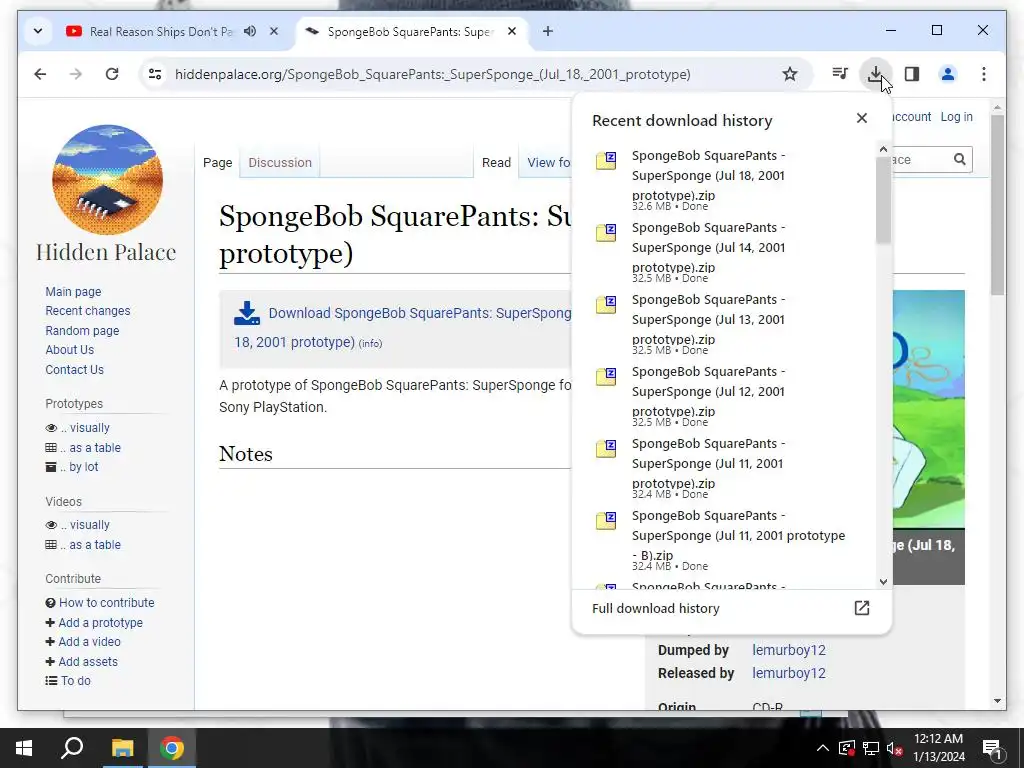Browse videos as a table
This screenshot has width=1024, height=768.
(x=91, y=545)
